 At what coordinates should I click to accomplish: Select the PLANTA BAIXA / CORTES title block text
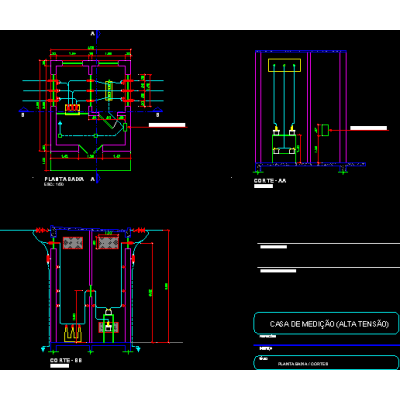(x=303, y=364)
